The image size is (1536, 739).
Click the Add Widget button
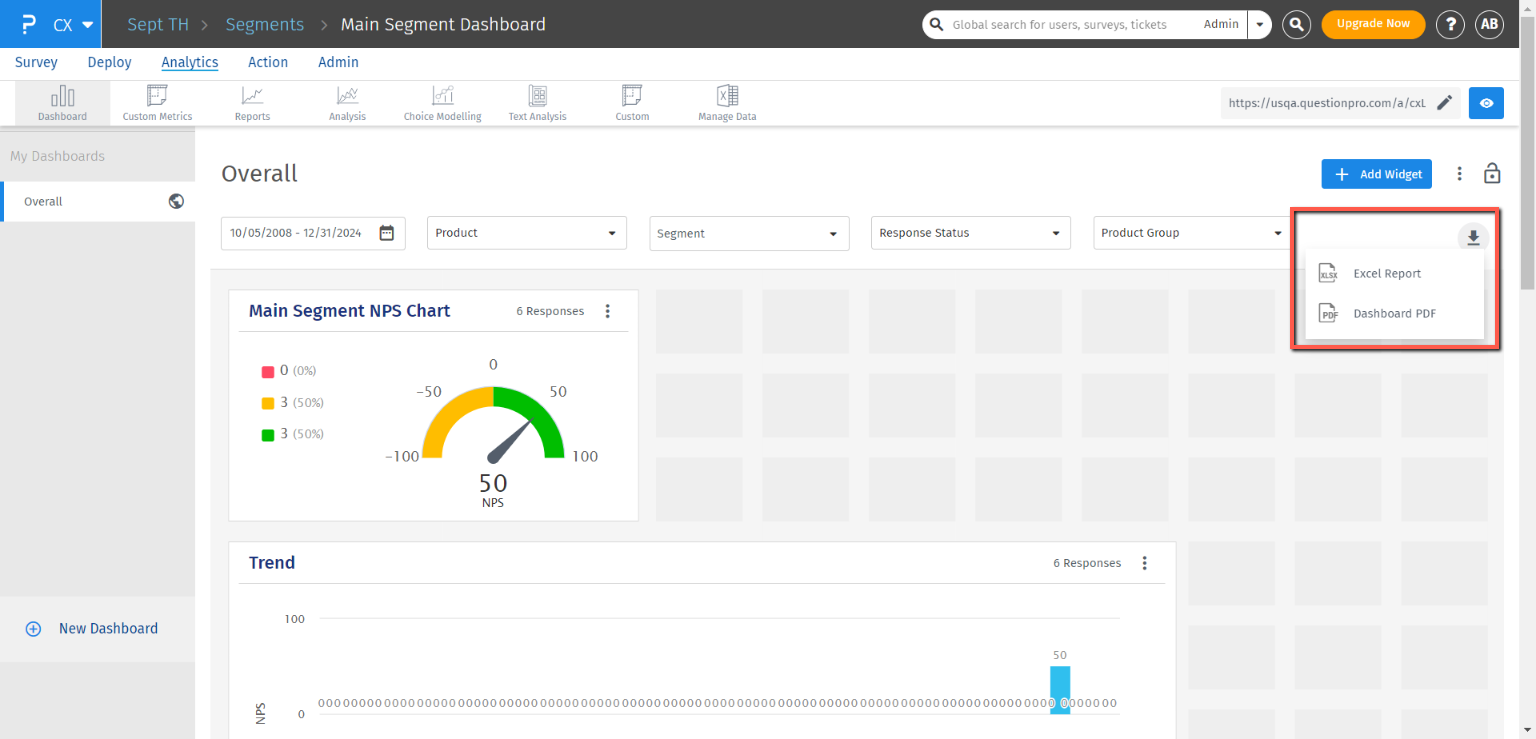pyautogui.click(x=1377, y=174)
